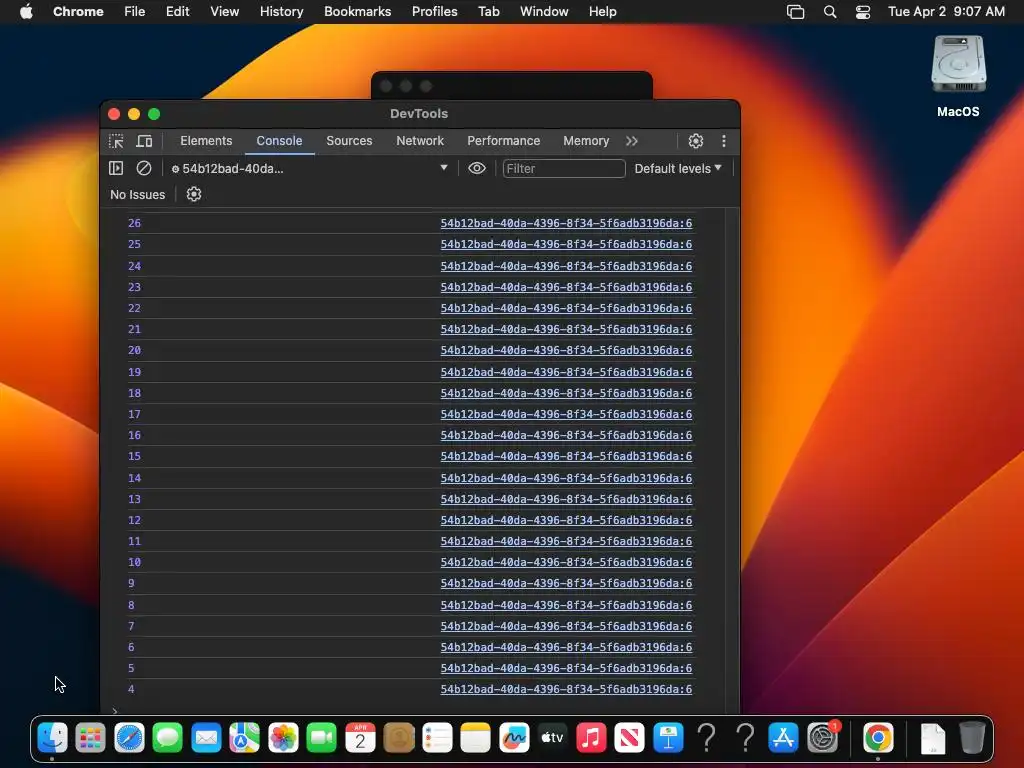
Task: Open News from the Dock
Action: (x=630, y=738)
